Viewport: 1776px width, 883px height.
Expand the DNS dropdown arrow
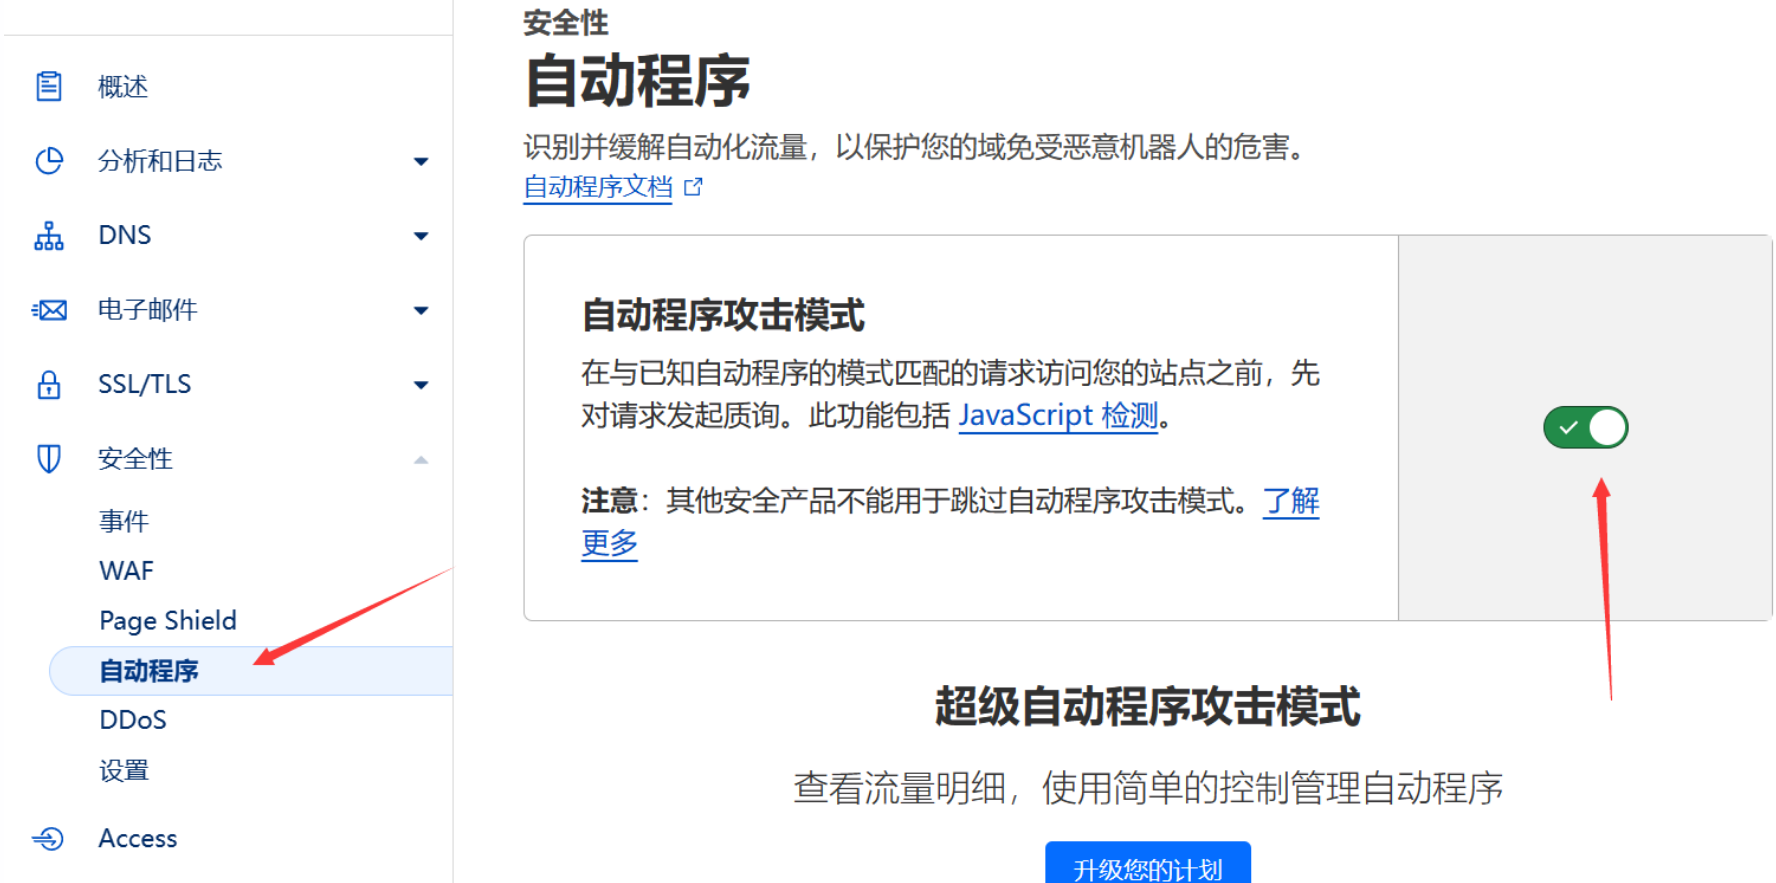421,236
